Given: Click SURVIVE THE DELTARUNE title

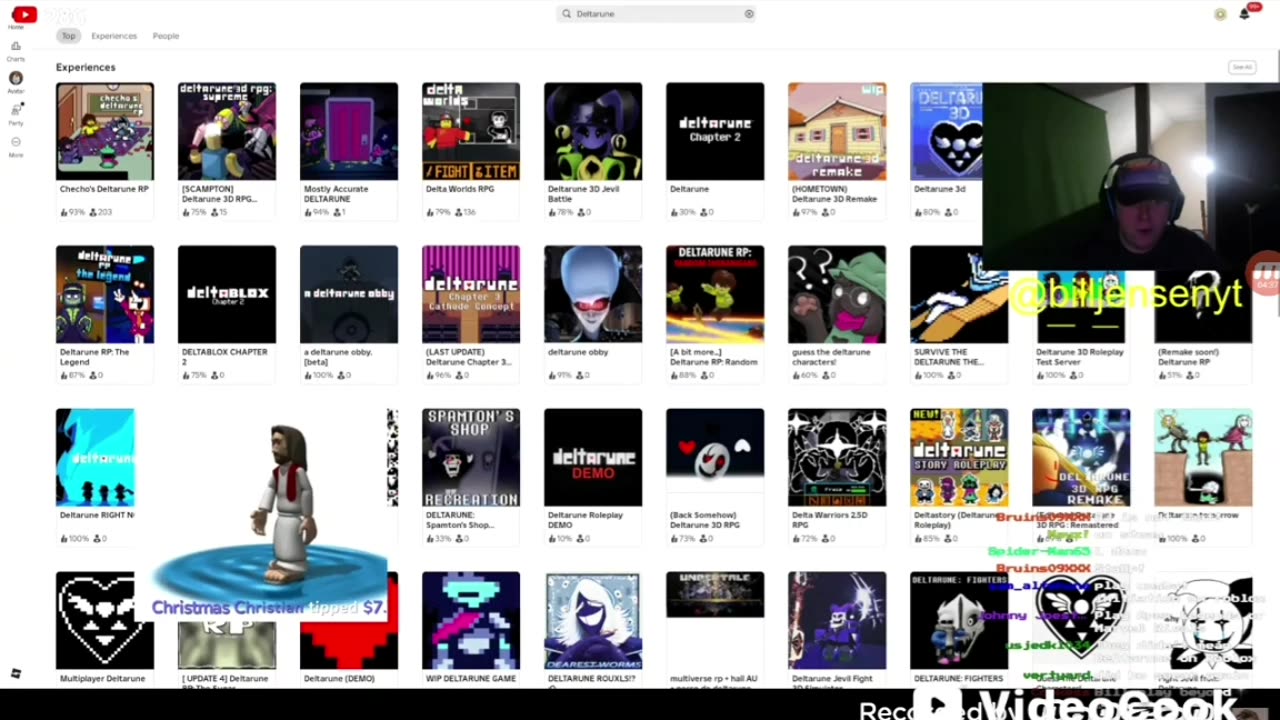Looking at the screenshot, I should 947,357.
